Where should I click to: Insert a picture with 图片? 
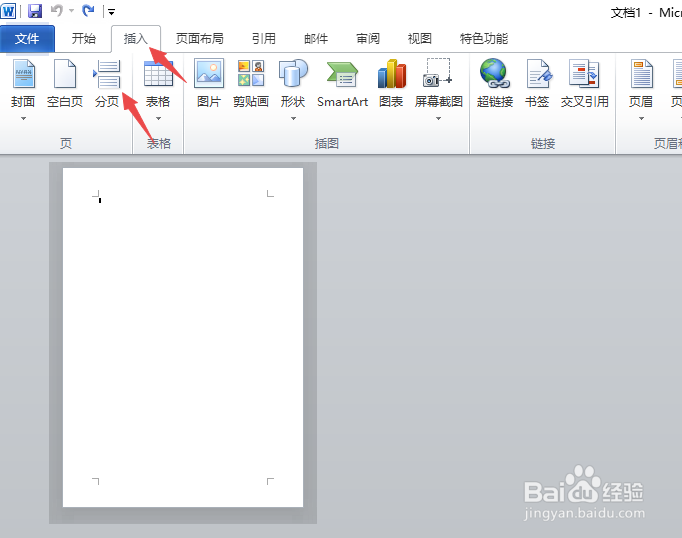209,84
